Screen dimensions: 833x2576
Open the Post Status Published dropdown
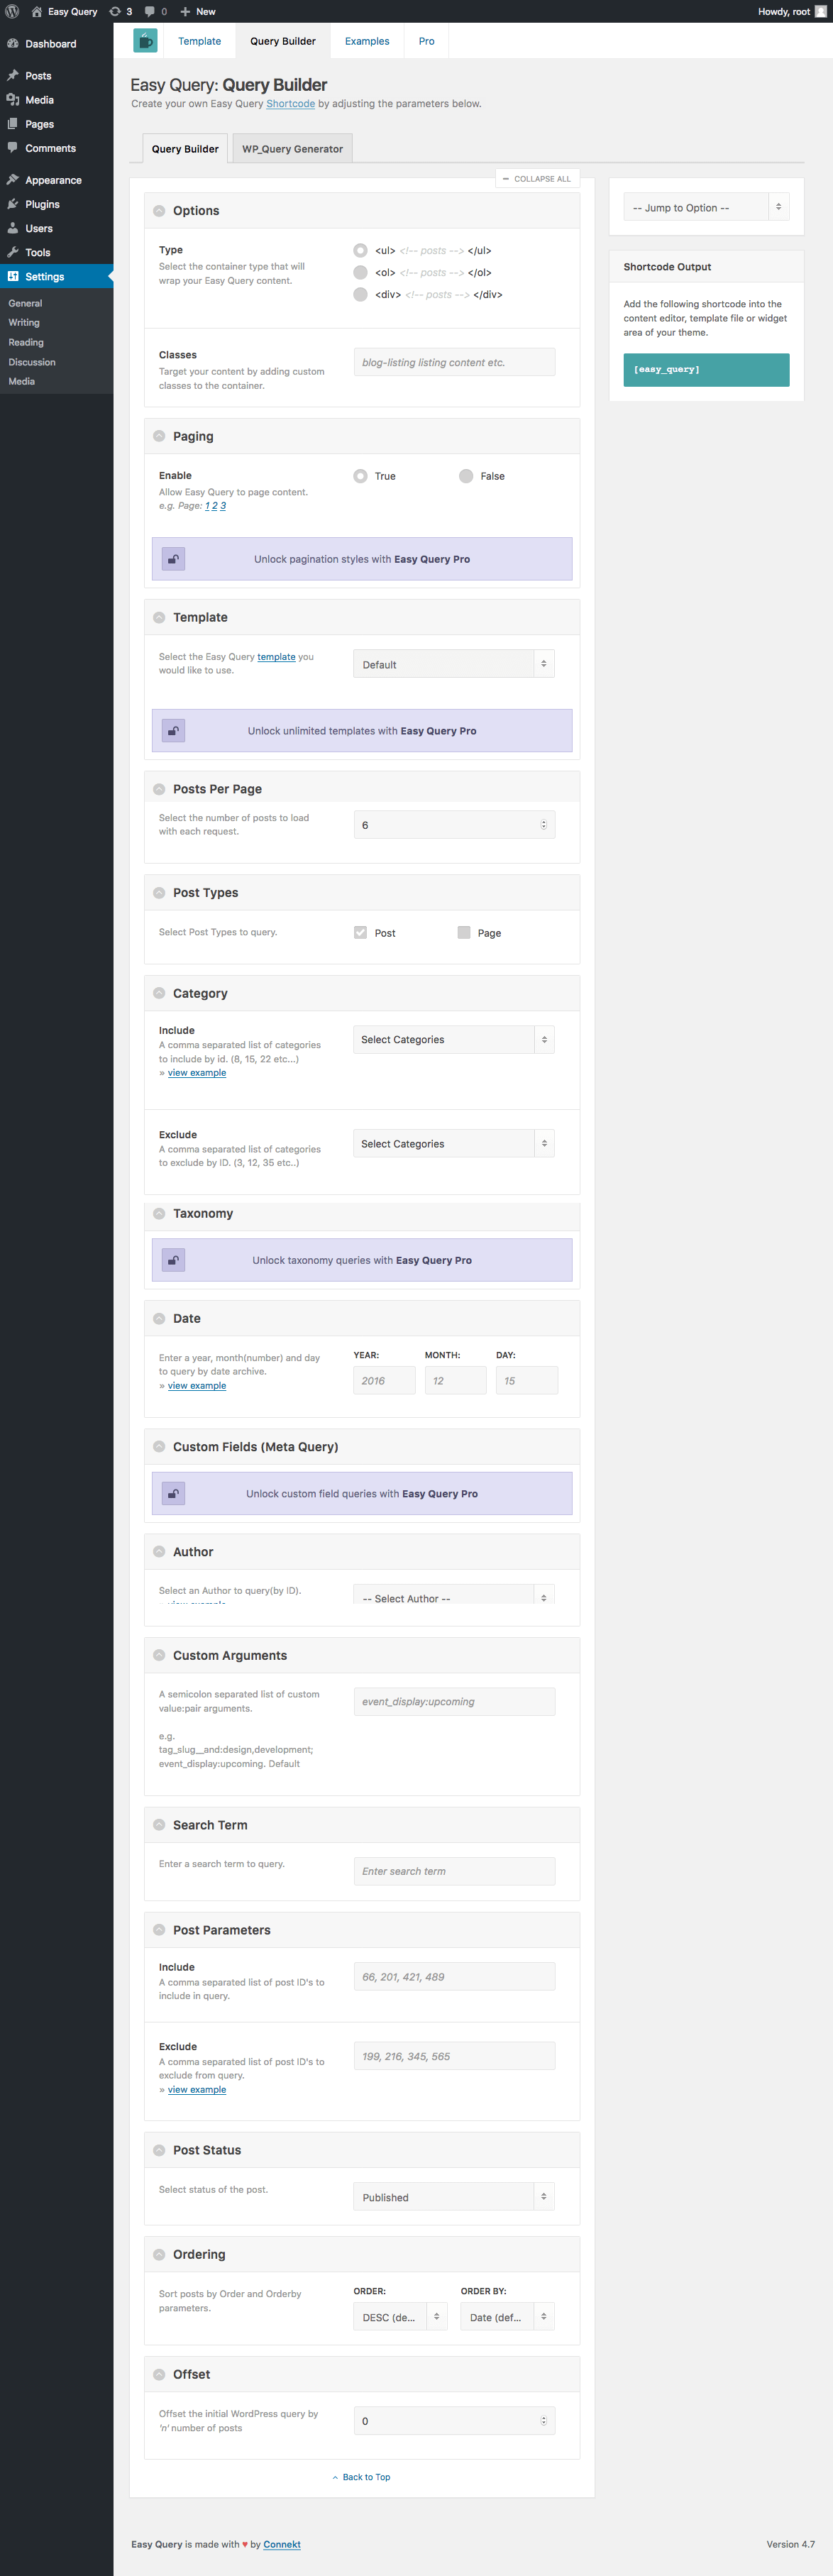point(454,2197)
